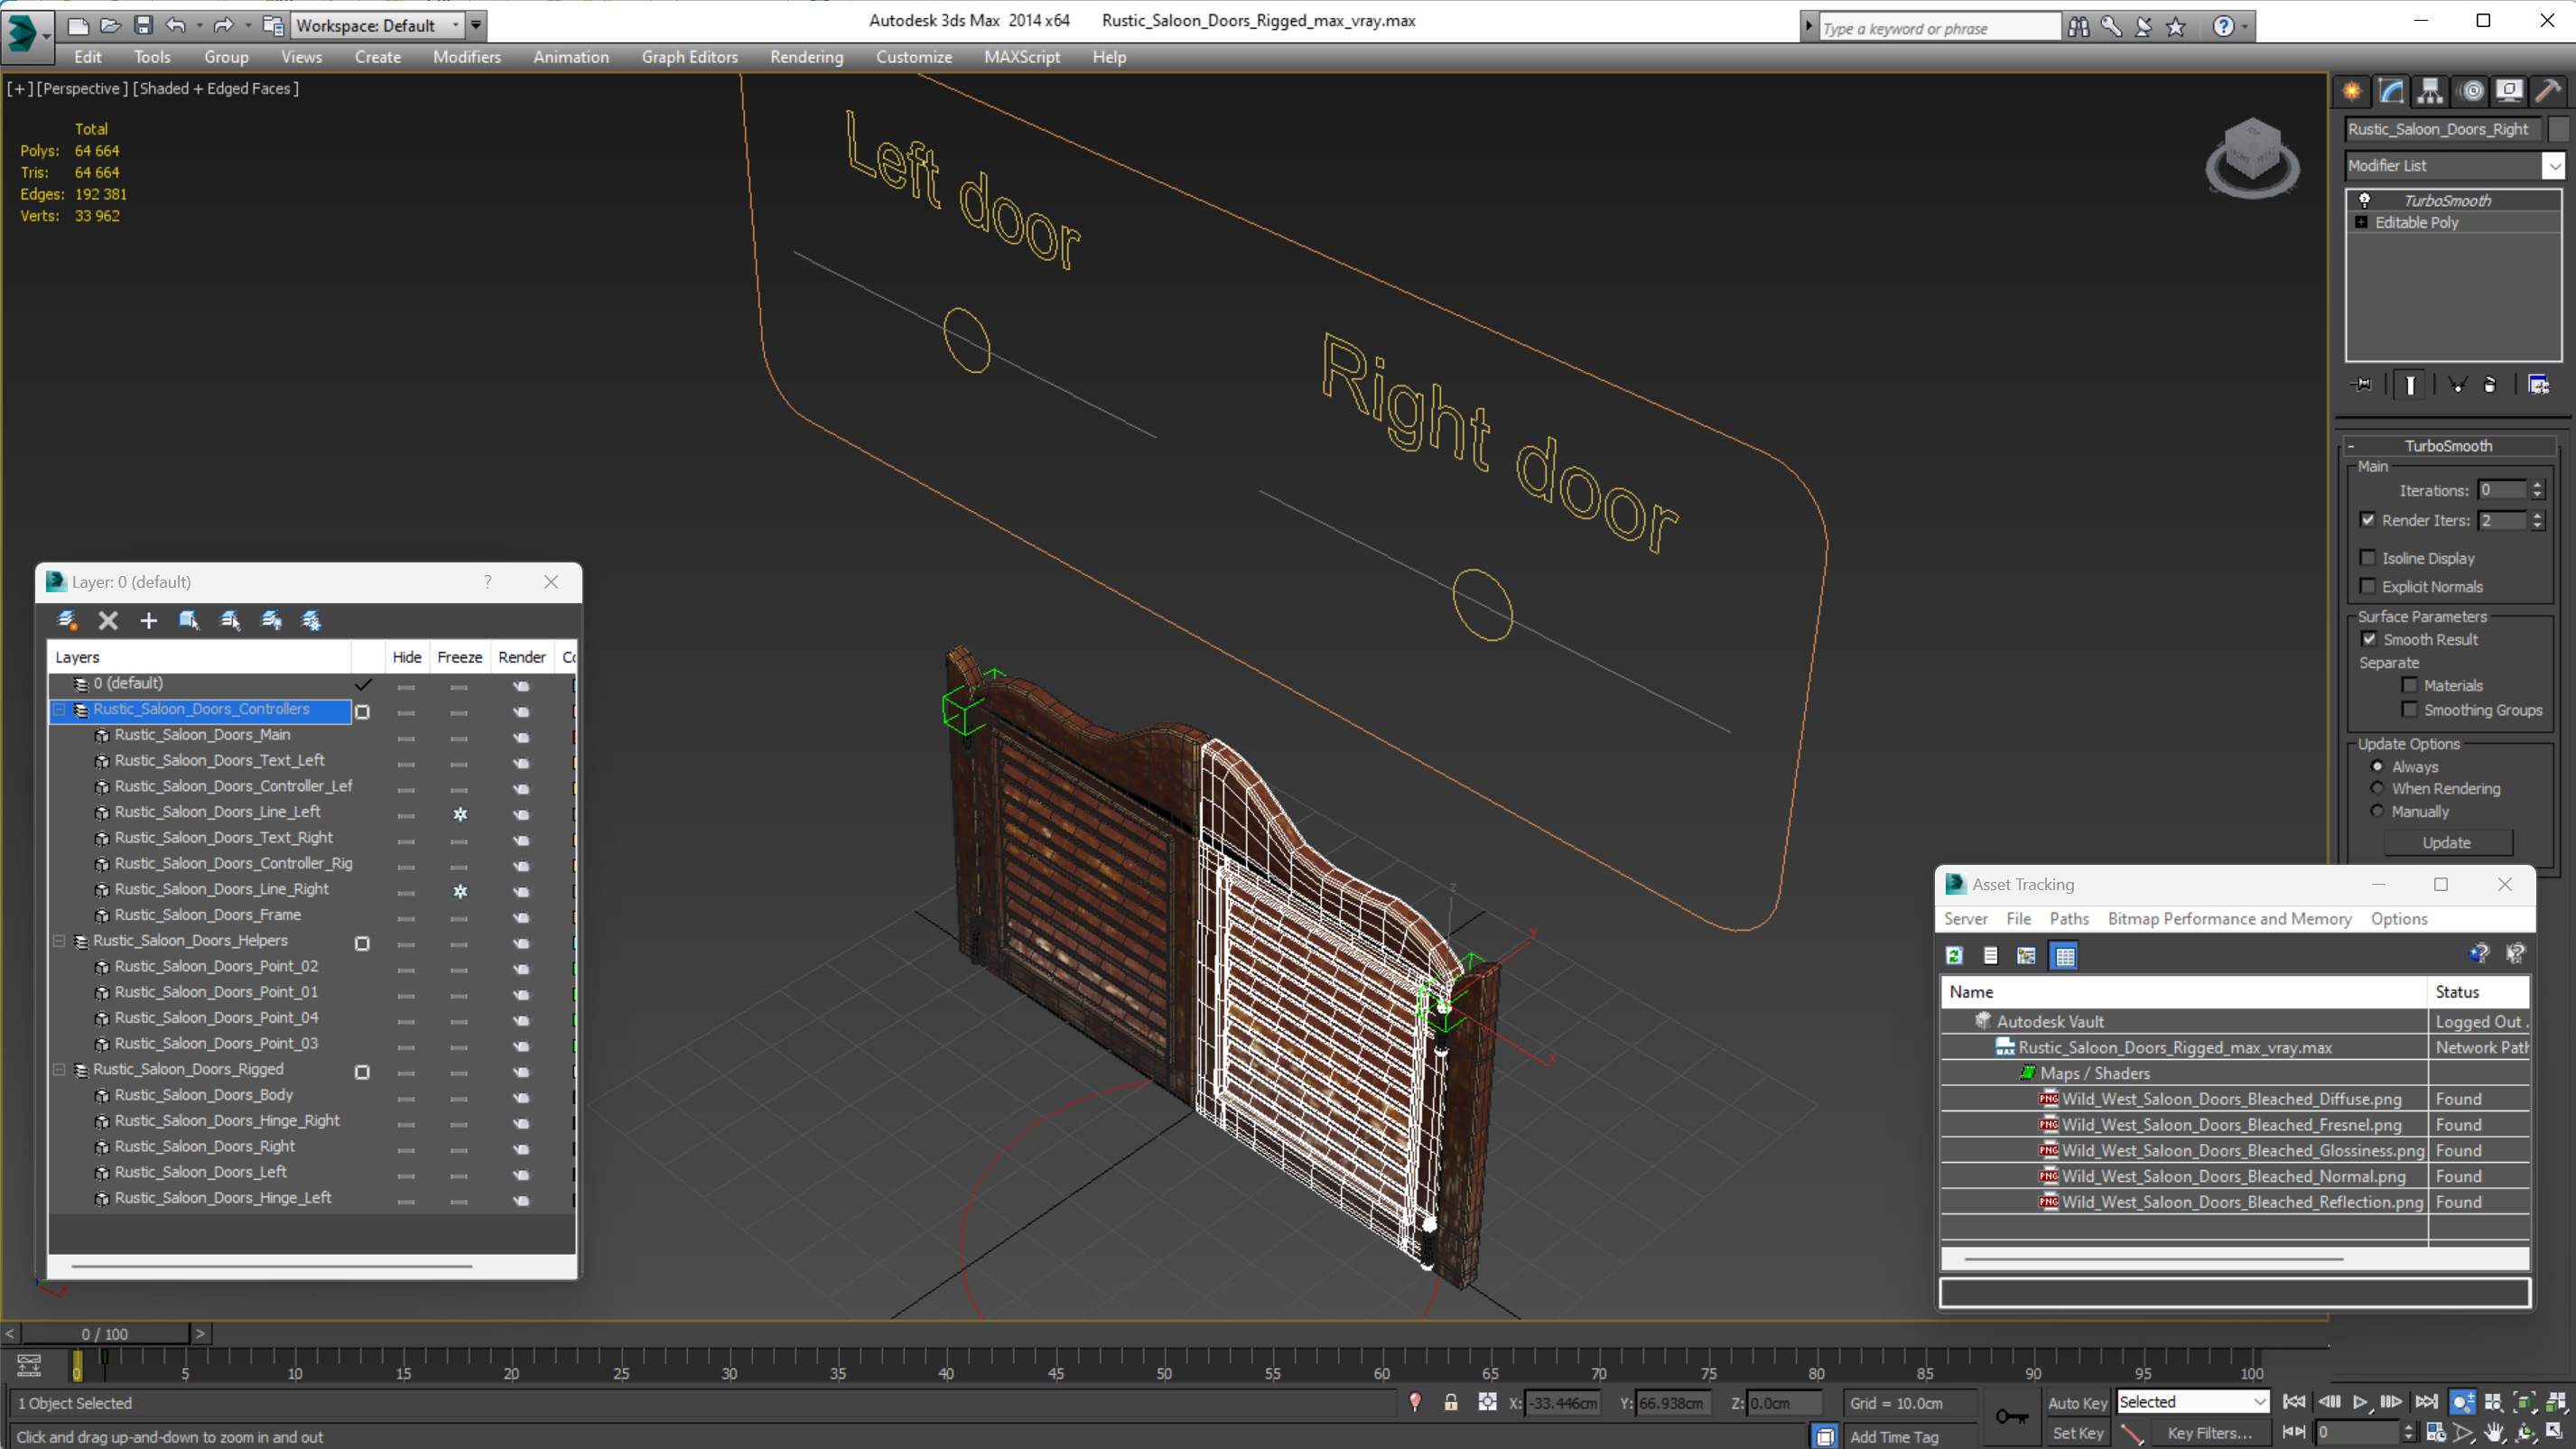This screenshot has height=1449, width=2576.
Task: Enable the Separate by Materials checkbox
Action: tap(2409, 685)
